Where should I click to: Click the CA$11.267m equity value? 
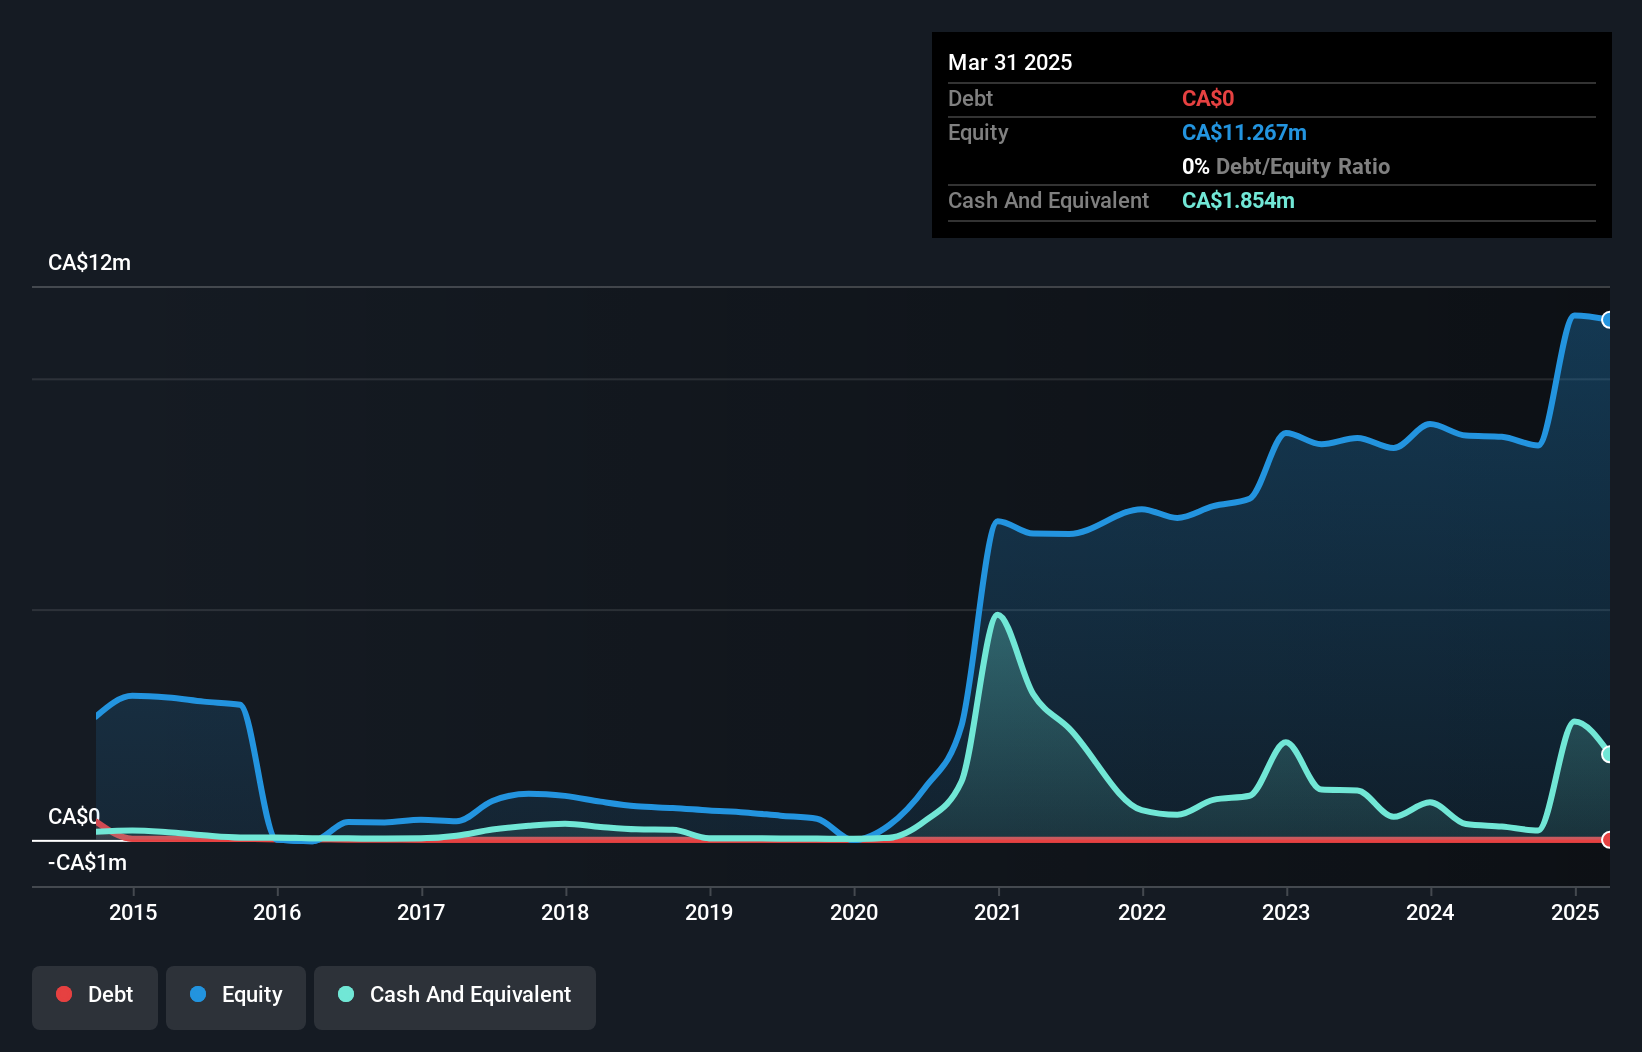(x=1244, y=132)
